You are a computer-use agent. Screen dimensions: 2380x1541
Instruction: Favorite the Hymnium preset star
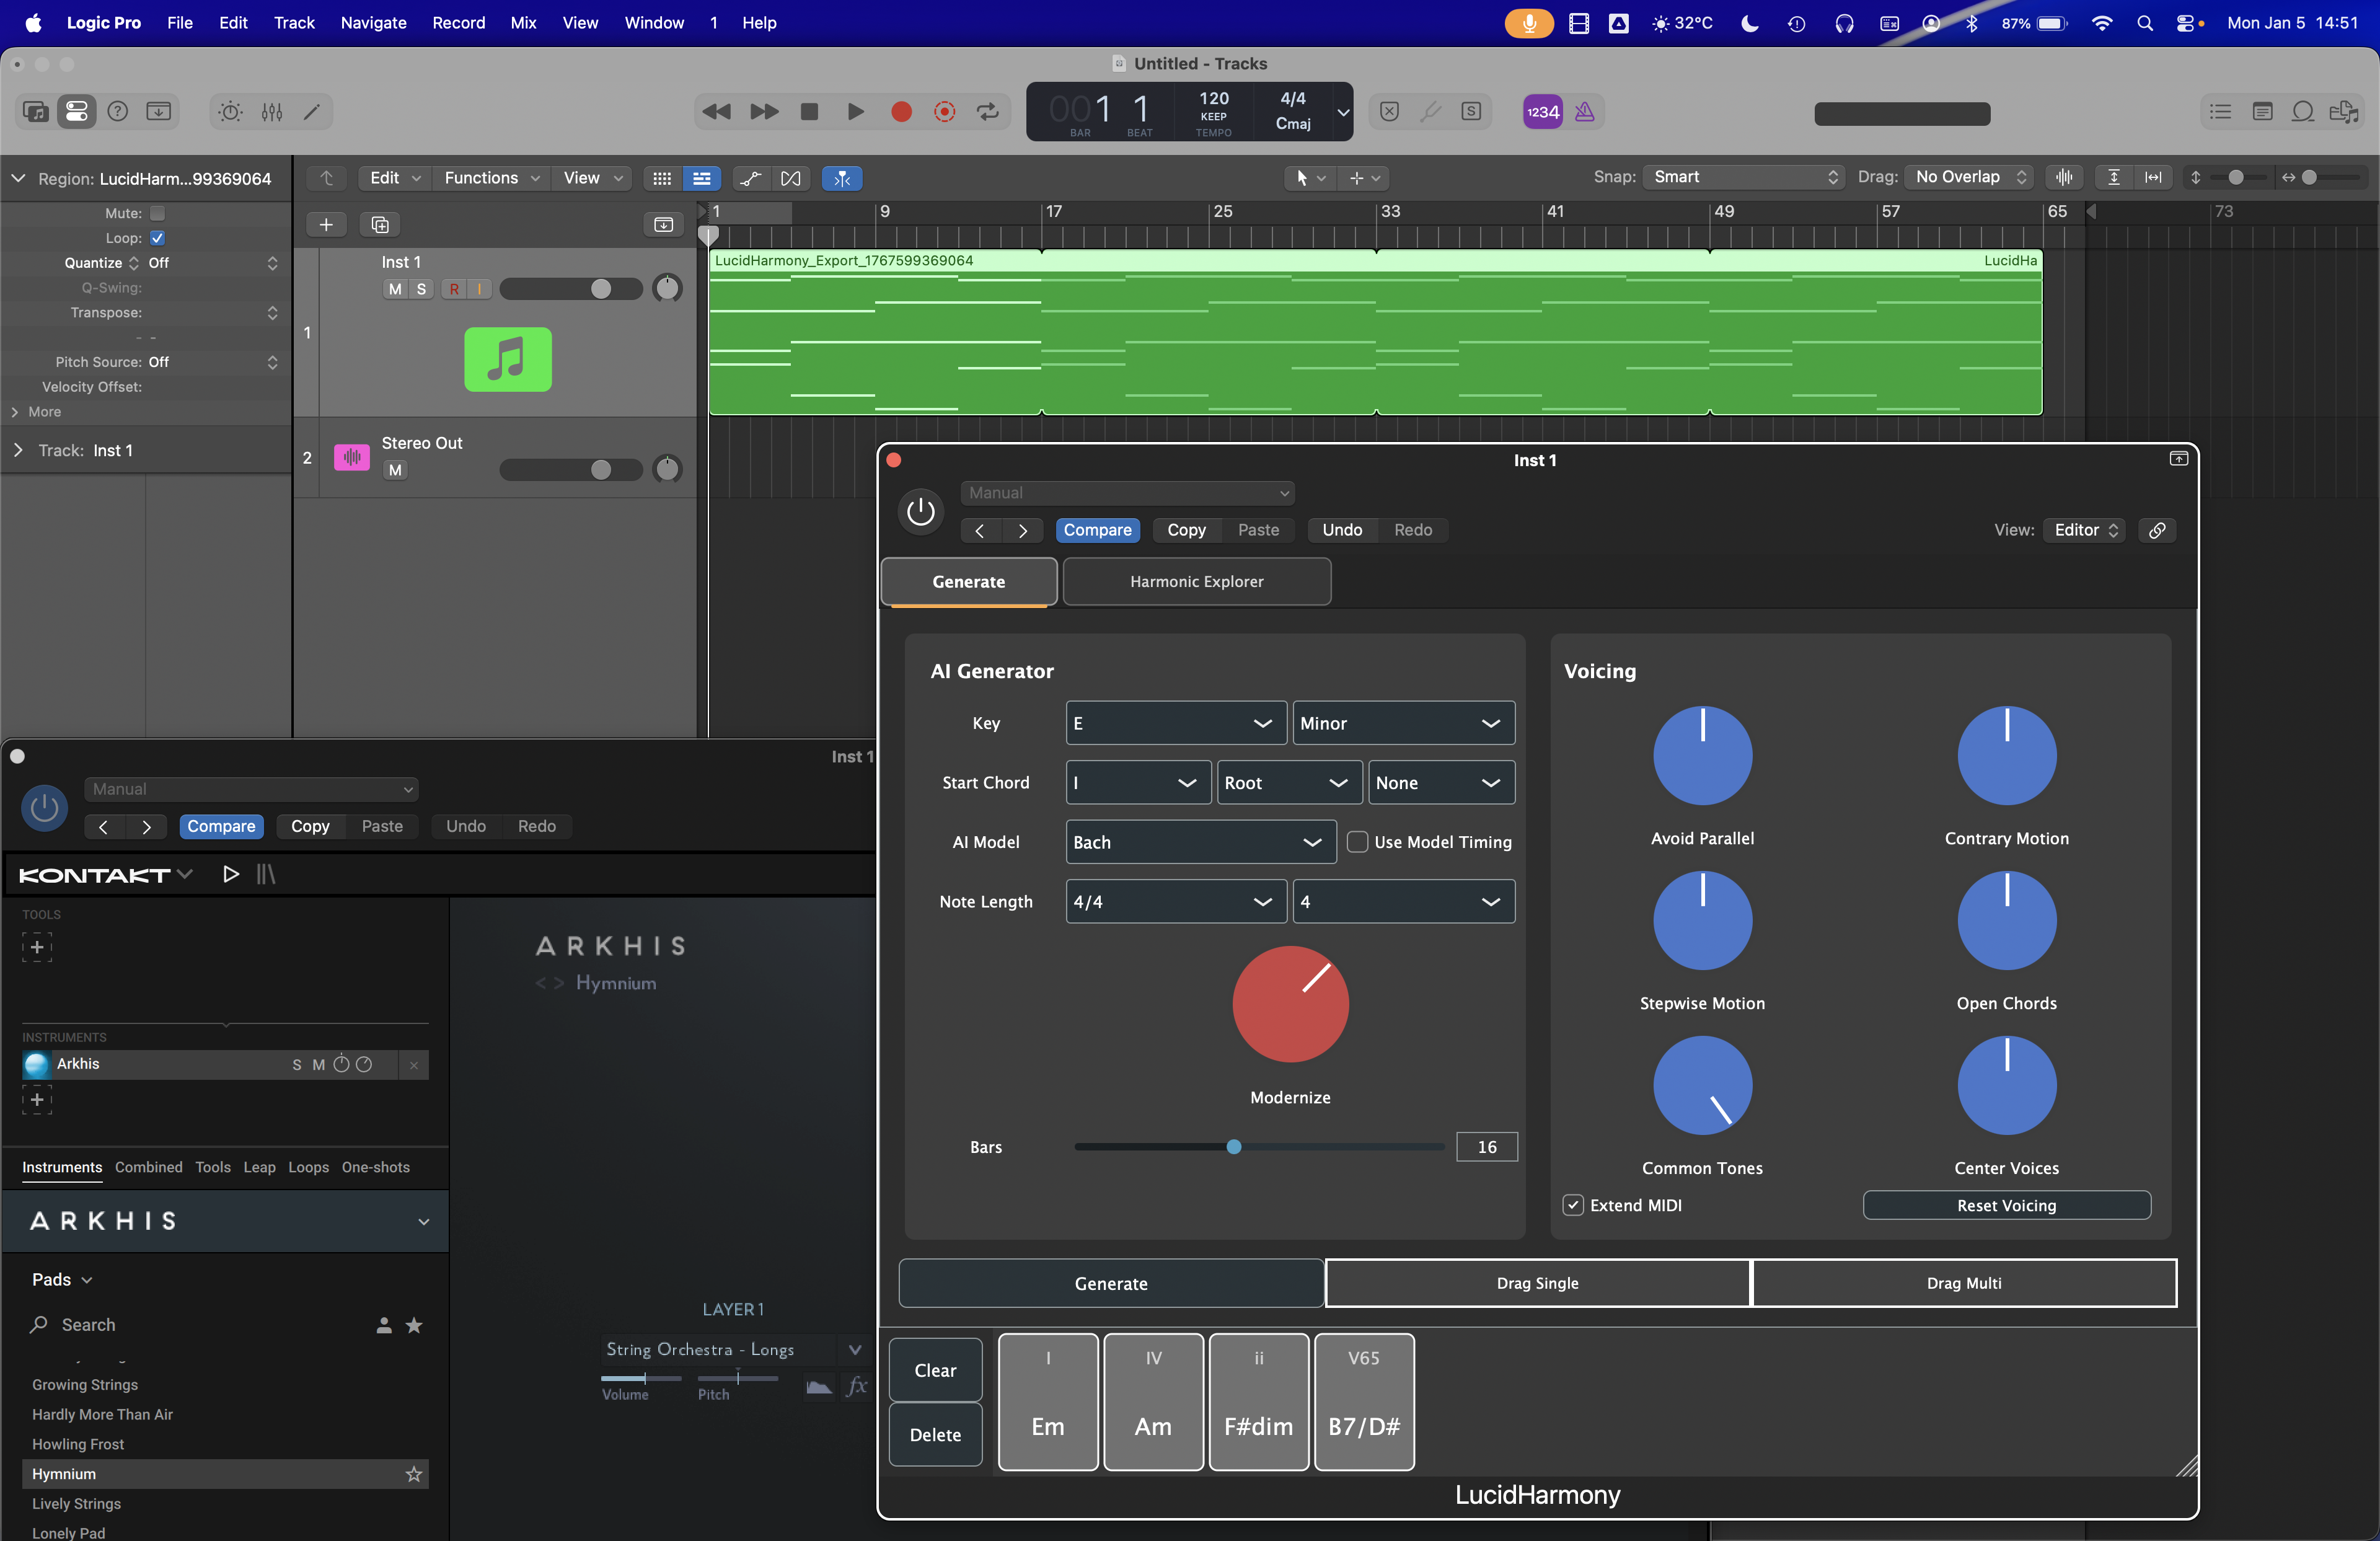tap(414, 1474)
